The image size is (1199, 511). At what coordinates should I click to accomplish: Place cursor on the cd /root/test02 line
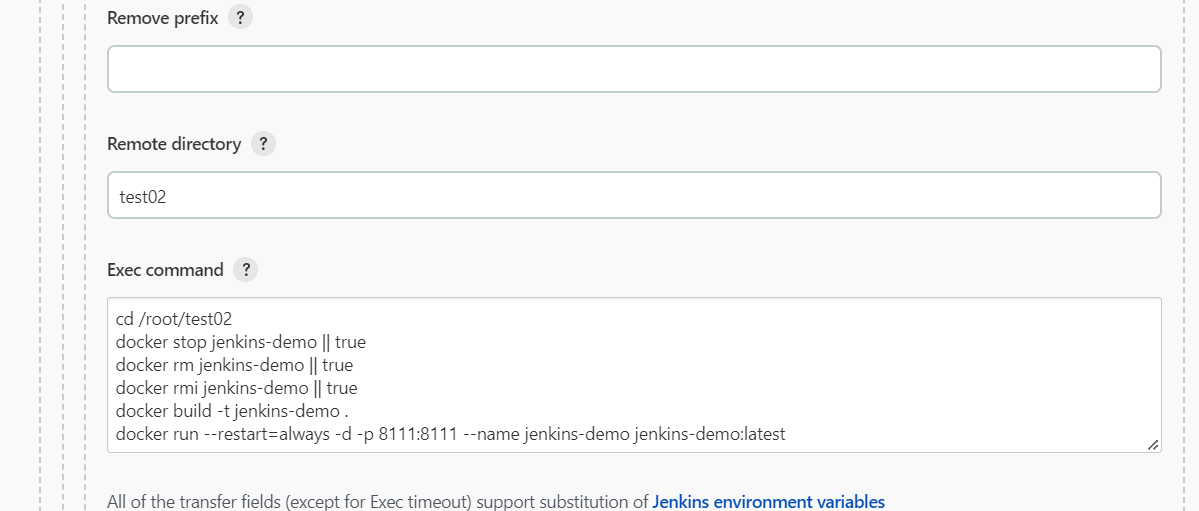pos(174,320)
